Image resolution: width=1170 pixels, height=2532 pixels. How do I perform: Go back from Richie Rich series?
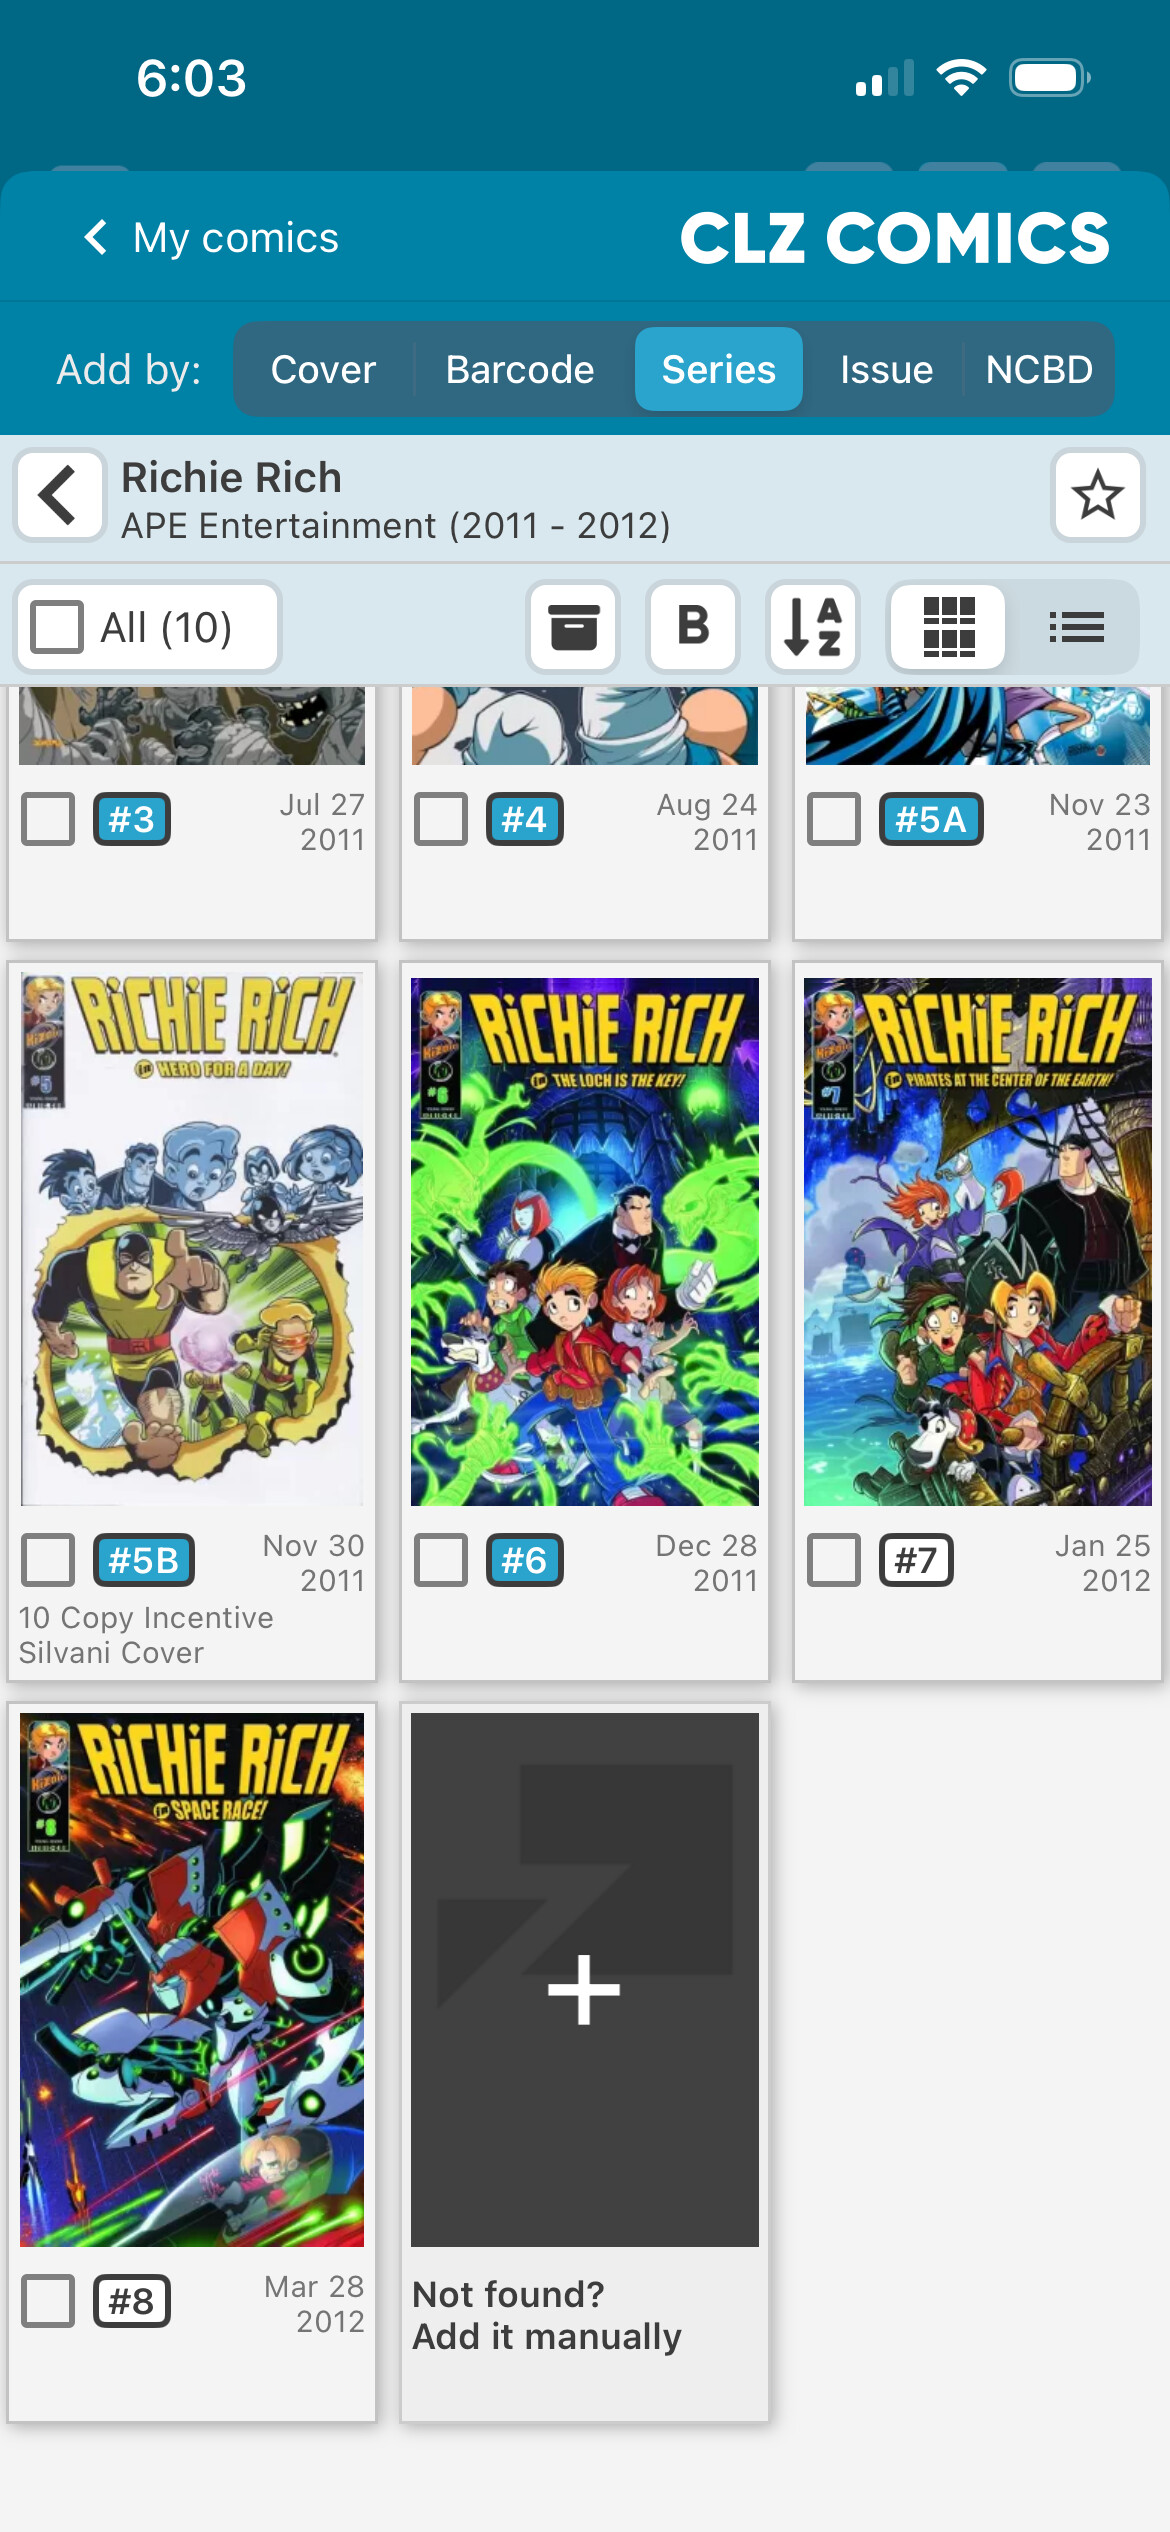(60, 495)
